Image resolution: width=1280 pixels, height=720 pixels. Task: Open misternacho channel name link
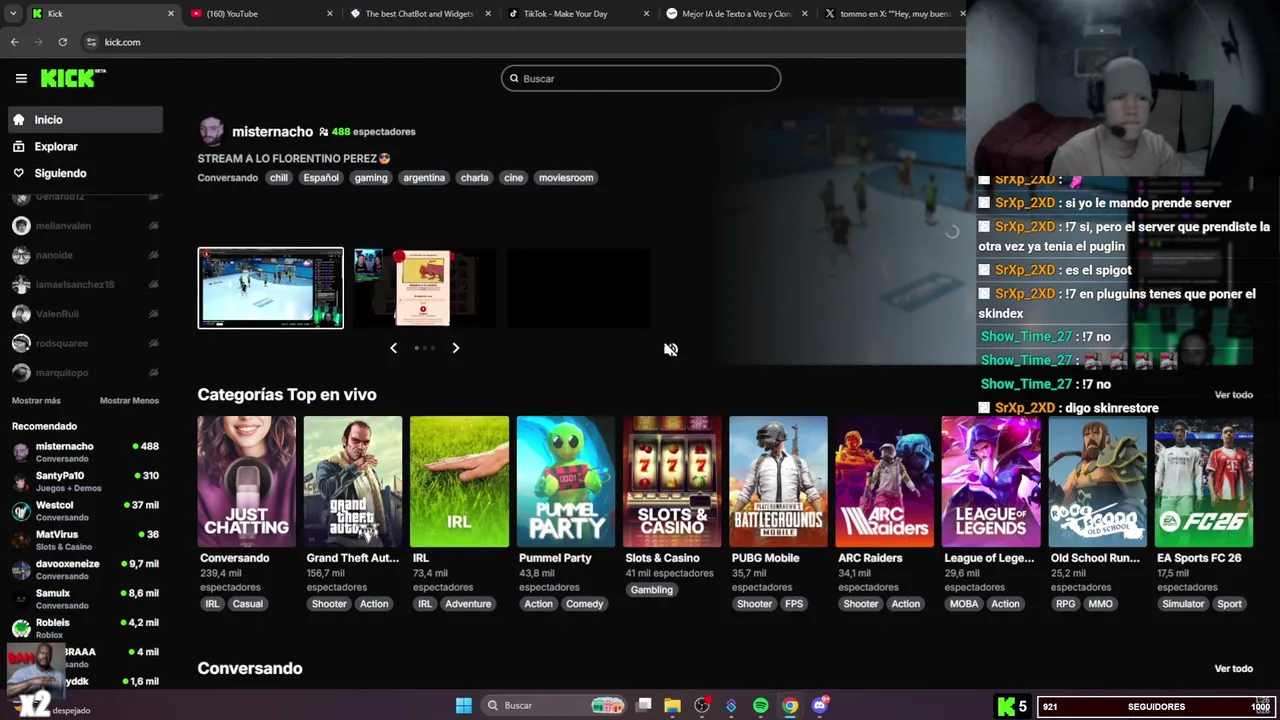272,132
